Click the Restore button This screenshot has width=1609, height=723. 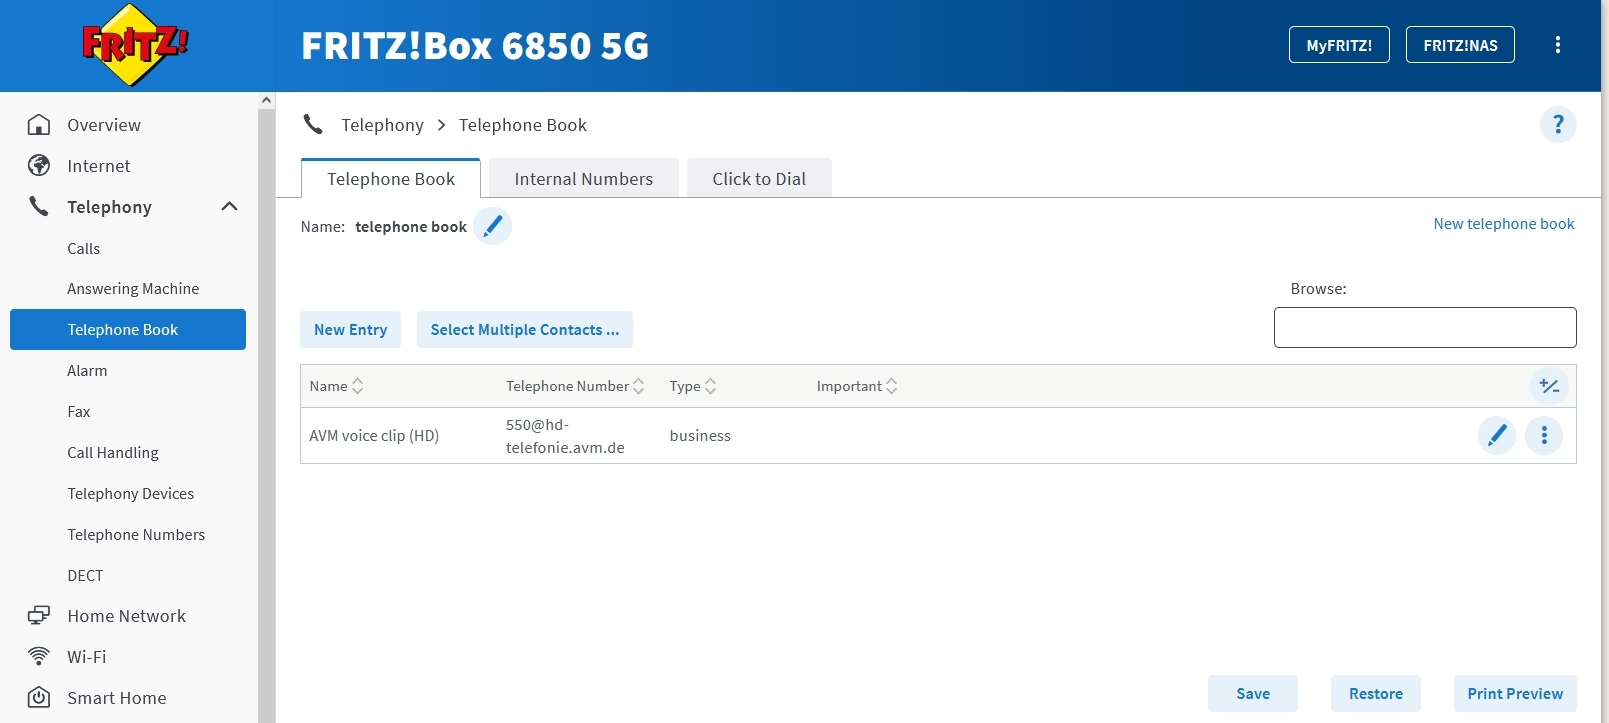1376,694
